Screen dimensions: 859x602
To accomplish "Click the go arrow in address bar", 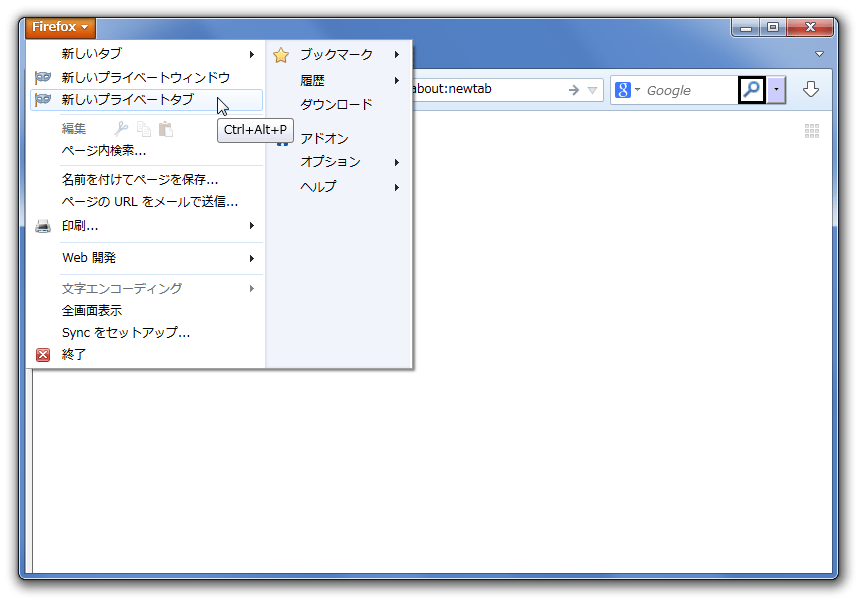I will [574, 90].
